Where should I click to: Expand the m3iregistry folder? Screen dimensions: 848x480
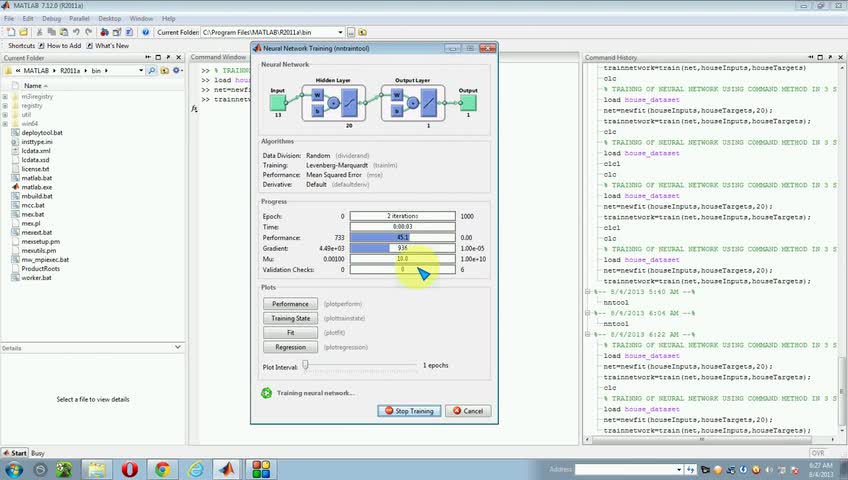[5, 97]
